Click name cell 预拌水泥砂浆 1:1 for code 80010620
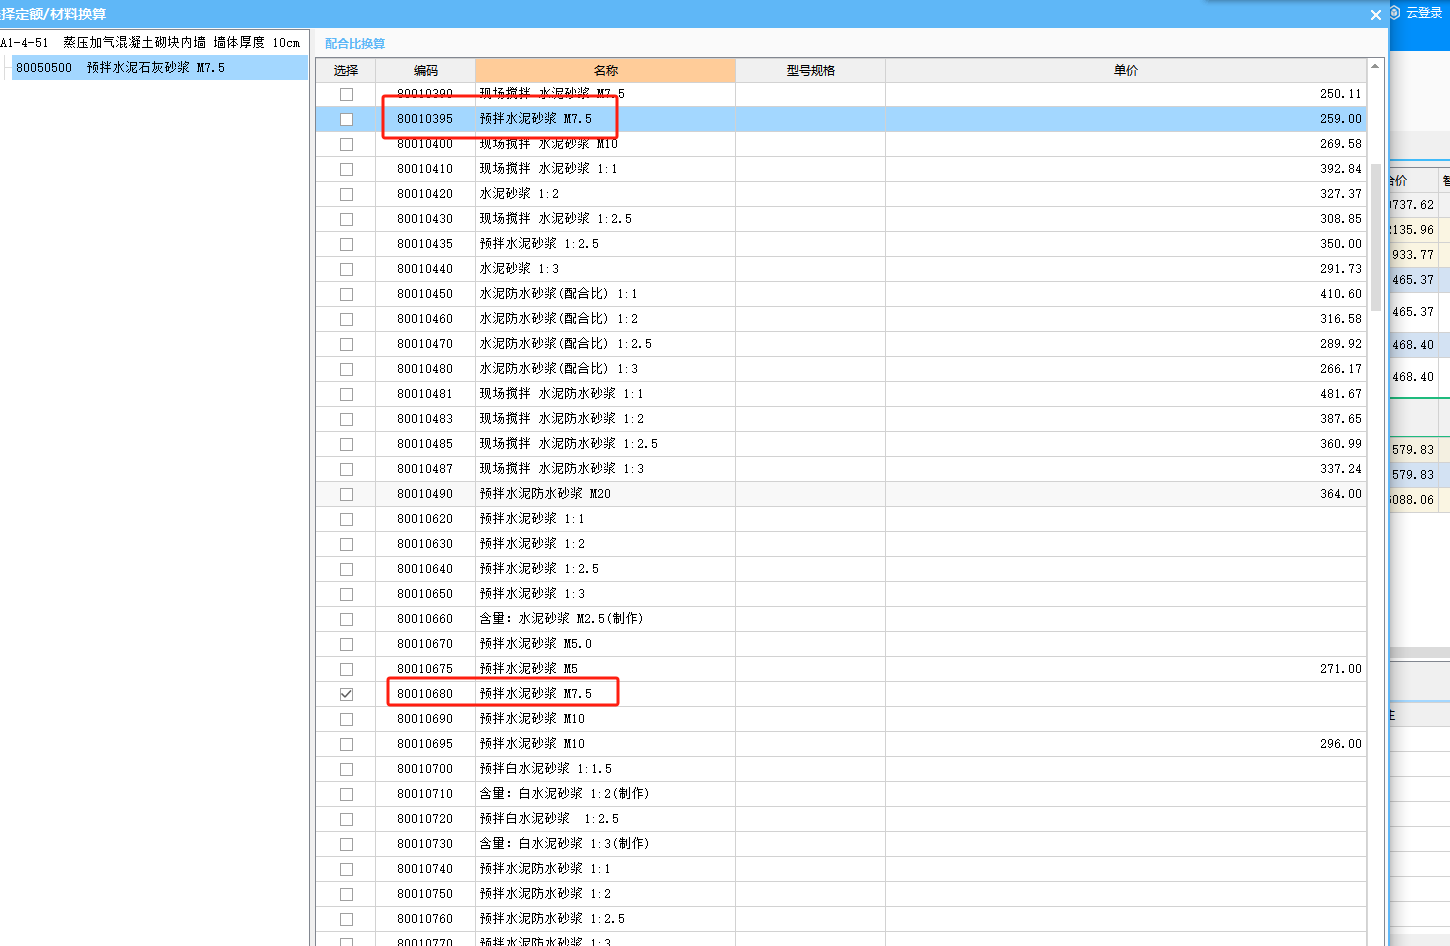This screenshot has width=1450, height=946. click(x=606, y=519)
